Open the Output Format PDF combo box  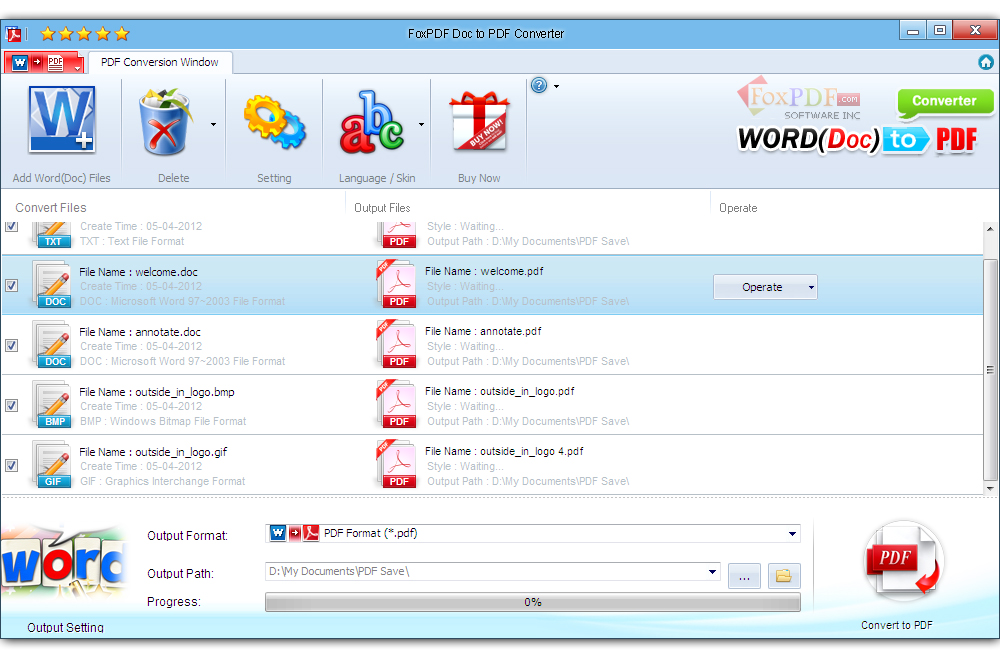(533, 534)
